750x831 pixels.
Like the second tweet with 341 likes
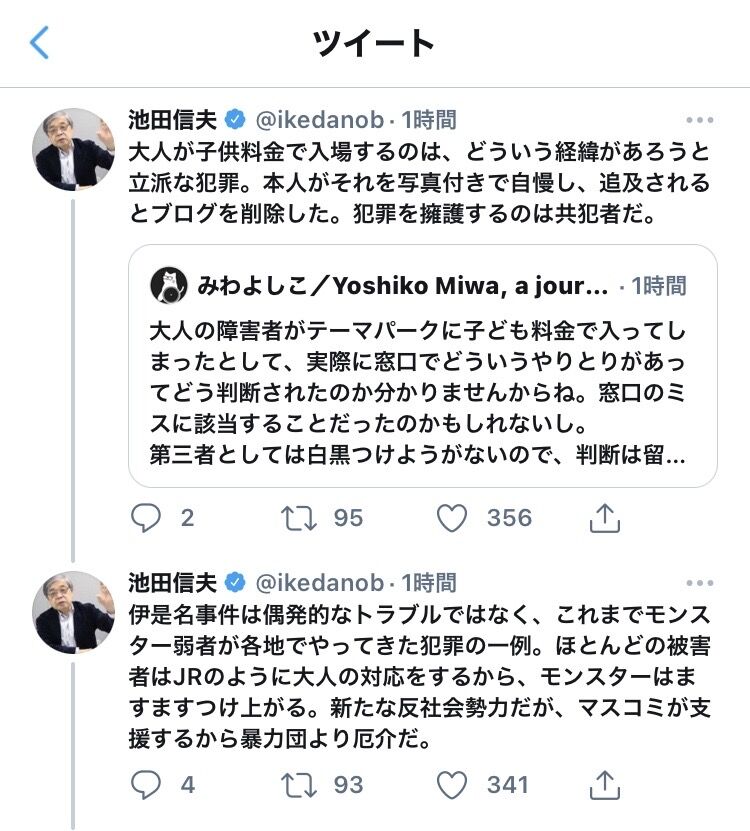tap(453, 784)
